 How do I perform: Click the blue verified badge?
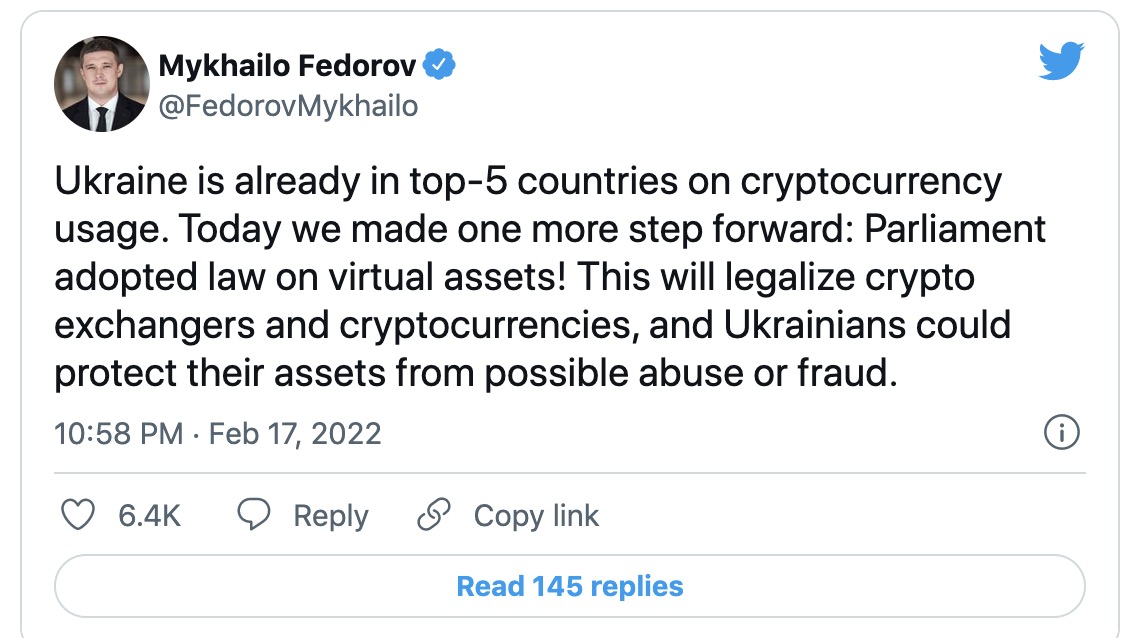point(440,66)
